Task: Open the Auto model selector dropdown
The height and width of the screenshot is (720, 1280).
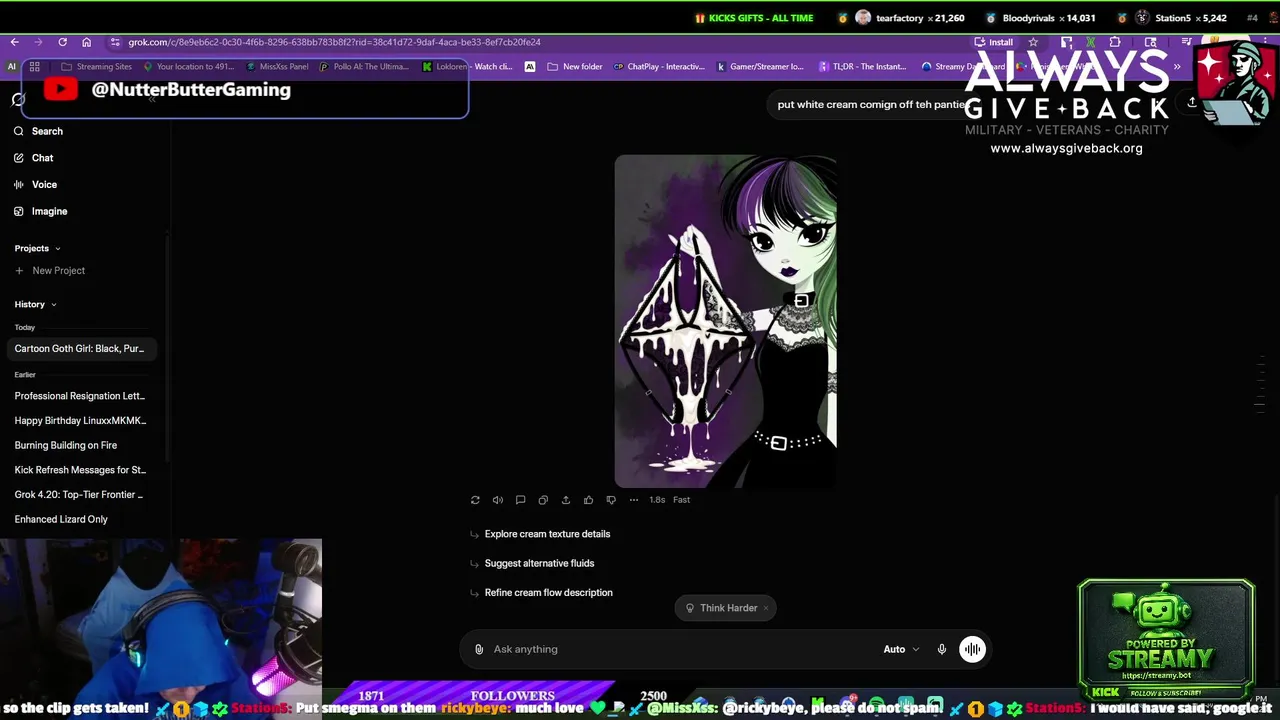Action: (901, 649)
